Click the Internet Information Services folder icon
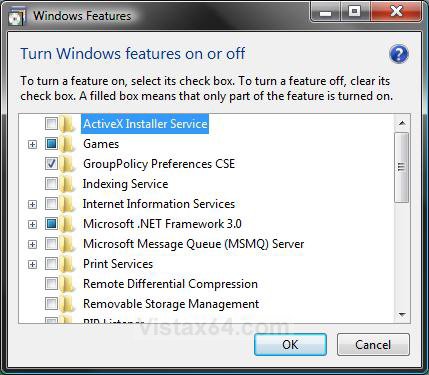Screen dimensions: 429x375 pos(67,204)
